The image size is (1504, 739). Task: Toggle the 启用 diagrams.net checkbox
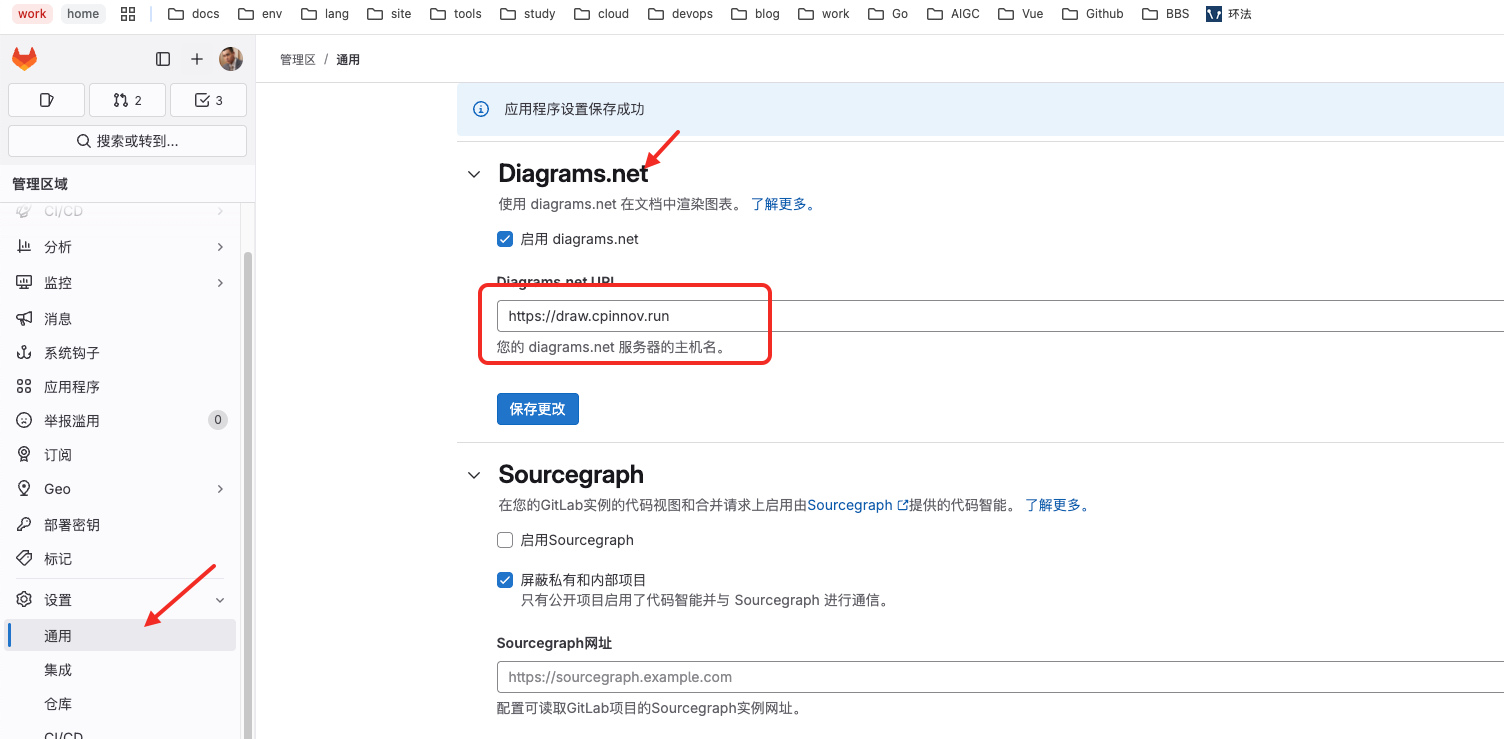click(505, 239)
